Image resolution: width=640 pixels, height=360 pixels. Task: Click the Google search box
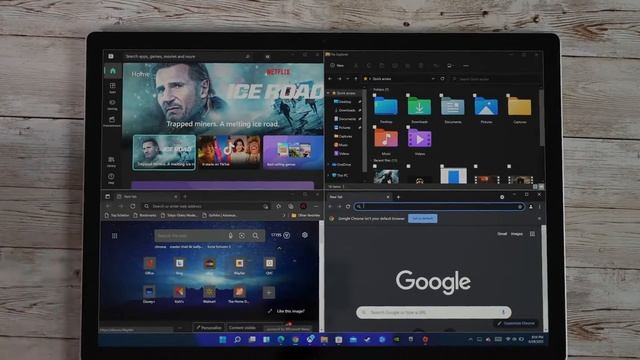pyautogui.click(x=433, y=312)
